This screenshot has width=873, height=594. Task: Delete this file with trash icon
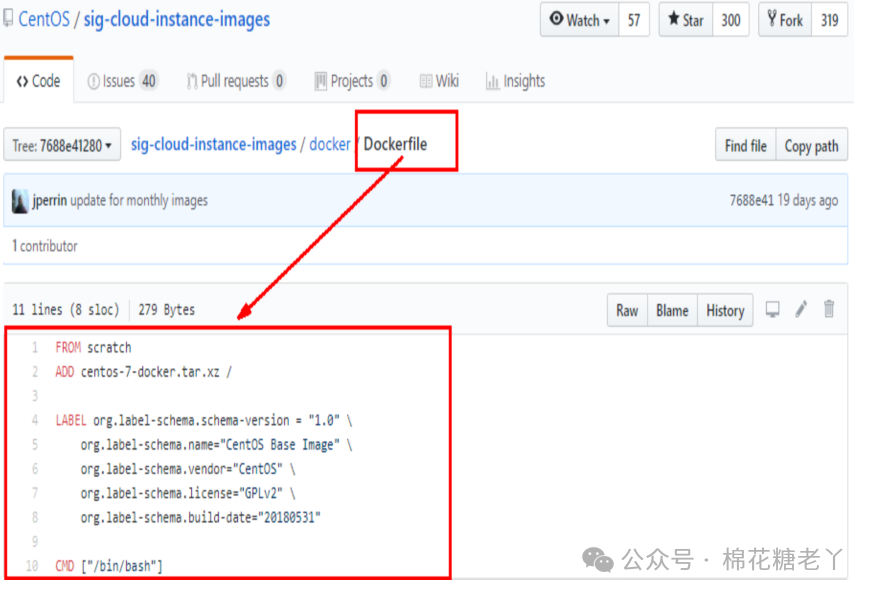click(829, 309)
